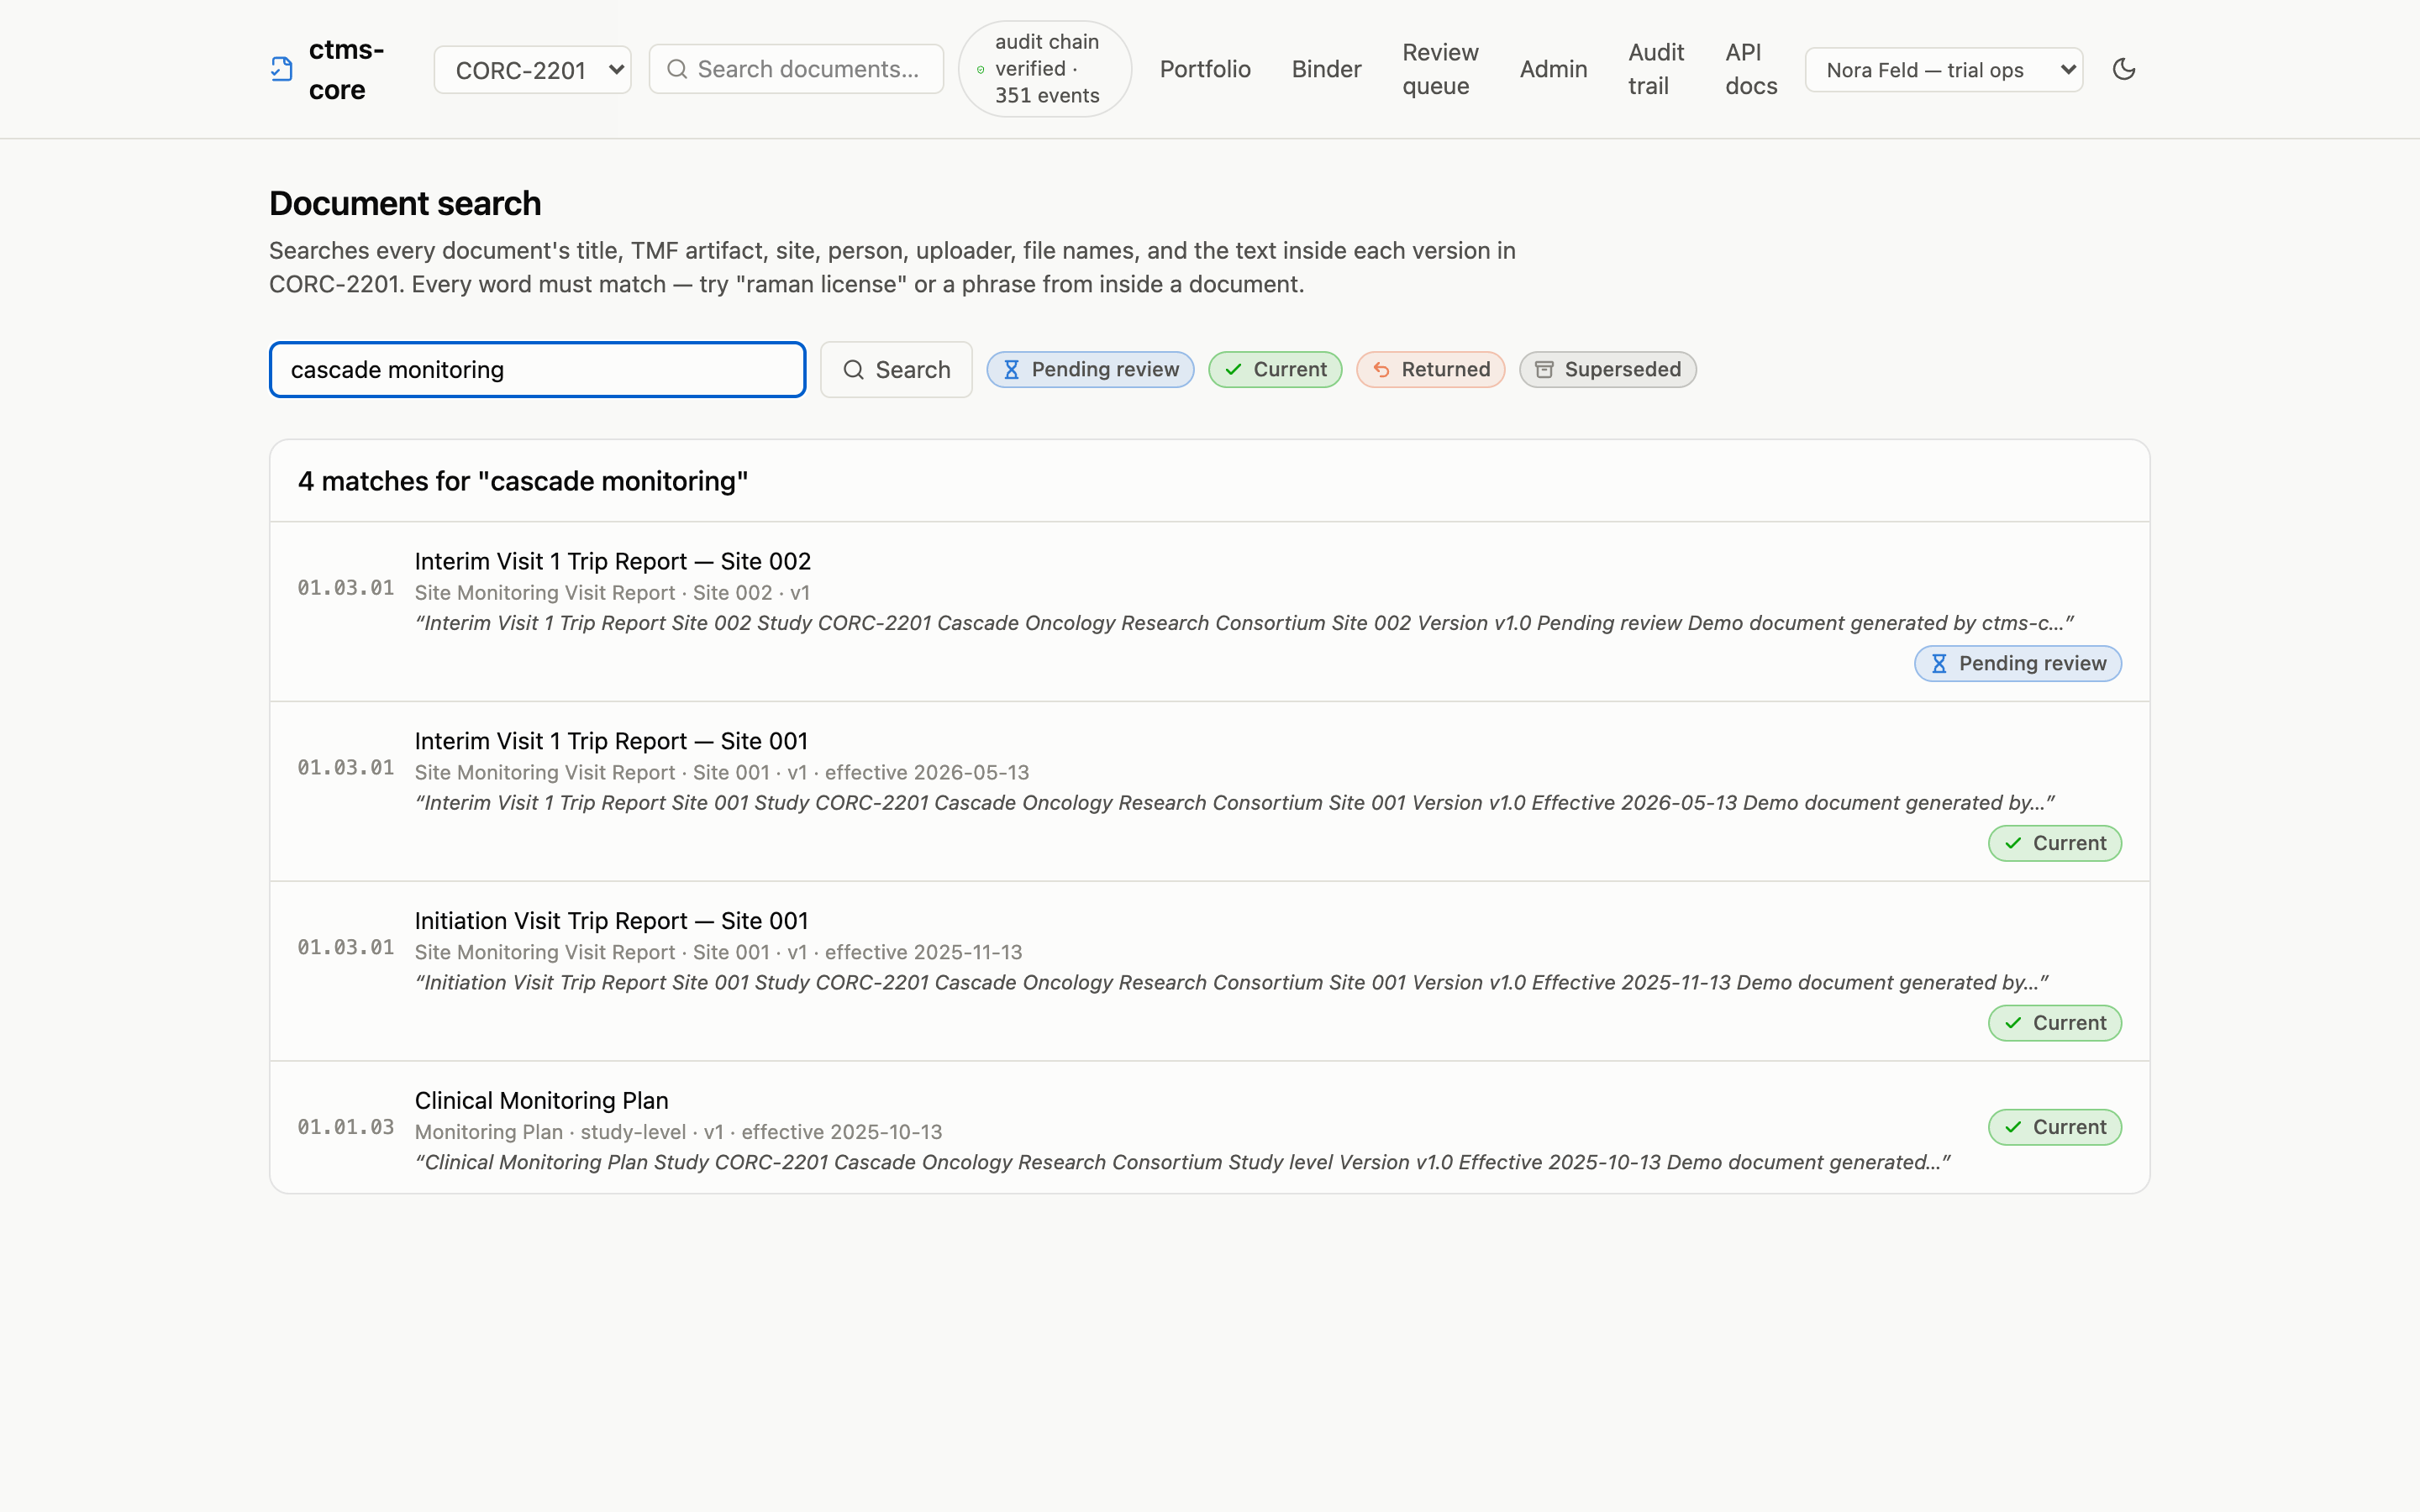Open the audit chain verified badge
2420x1512 pixels.
1045,69
